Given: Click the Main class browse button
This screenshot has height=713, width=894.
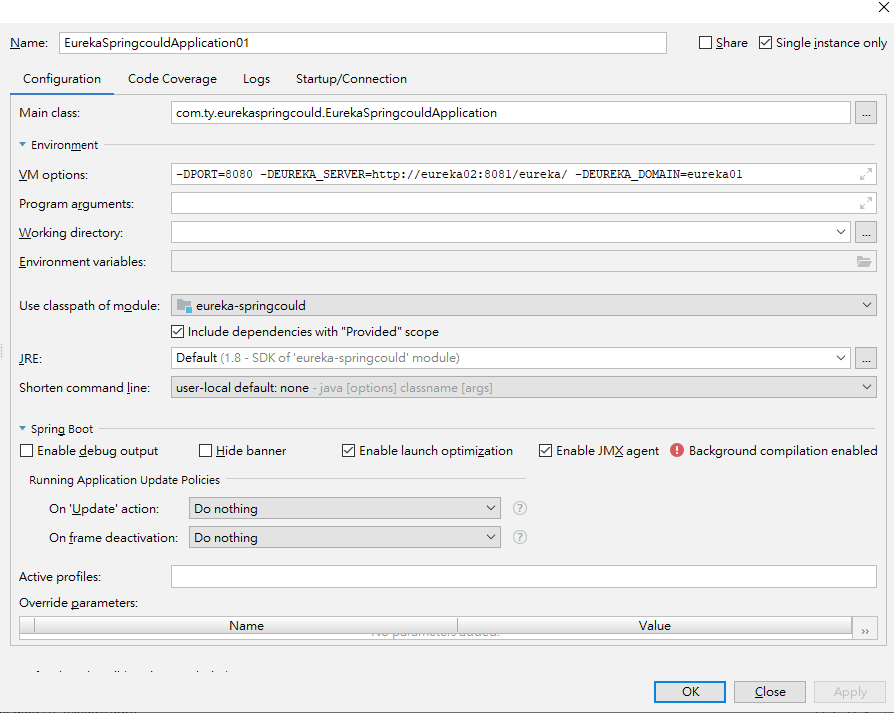Looking at the screenshot, I should tap(865, 113).
